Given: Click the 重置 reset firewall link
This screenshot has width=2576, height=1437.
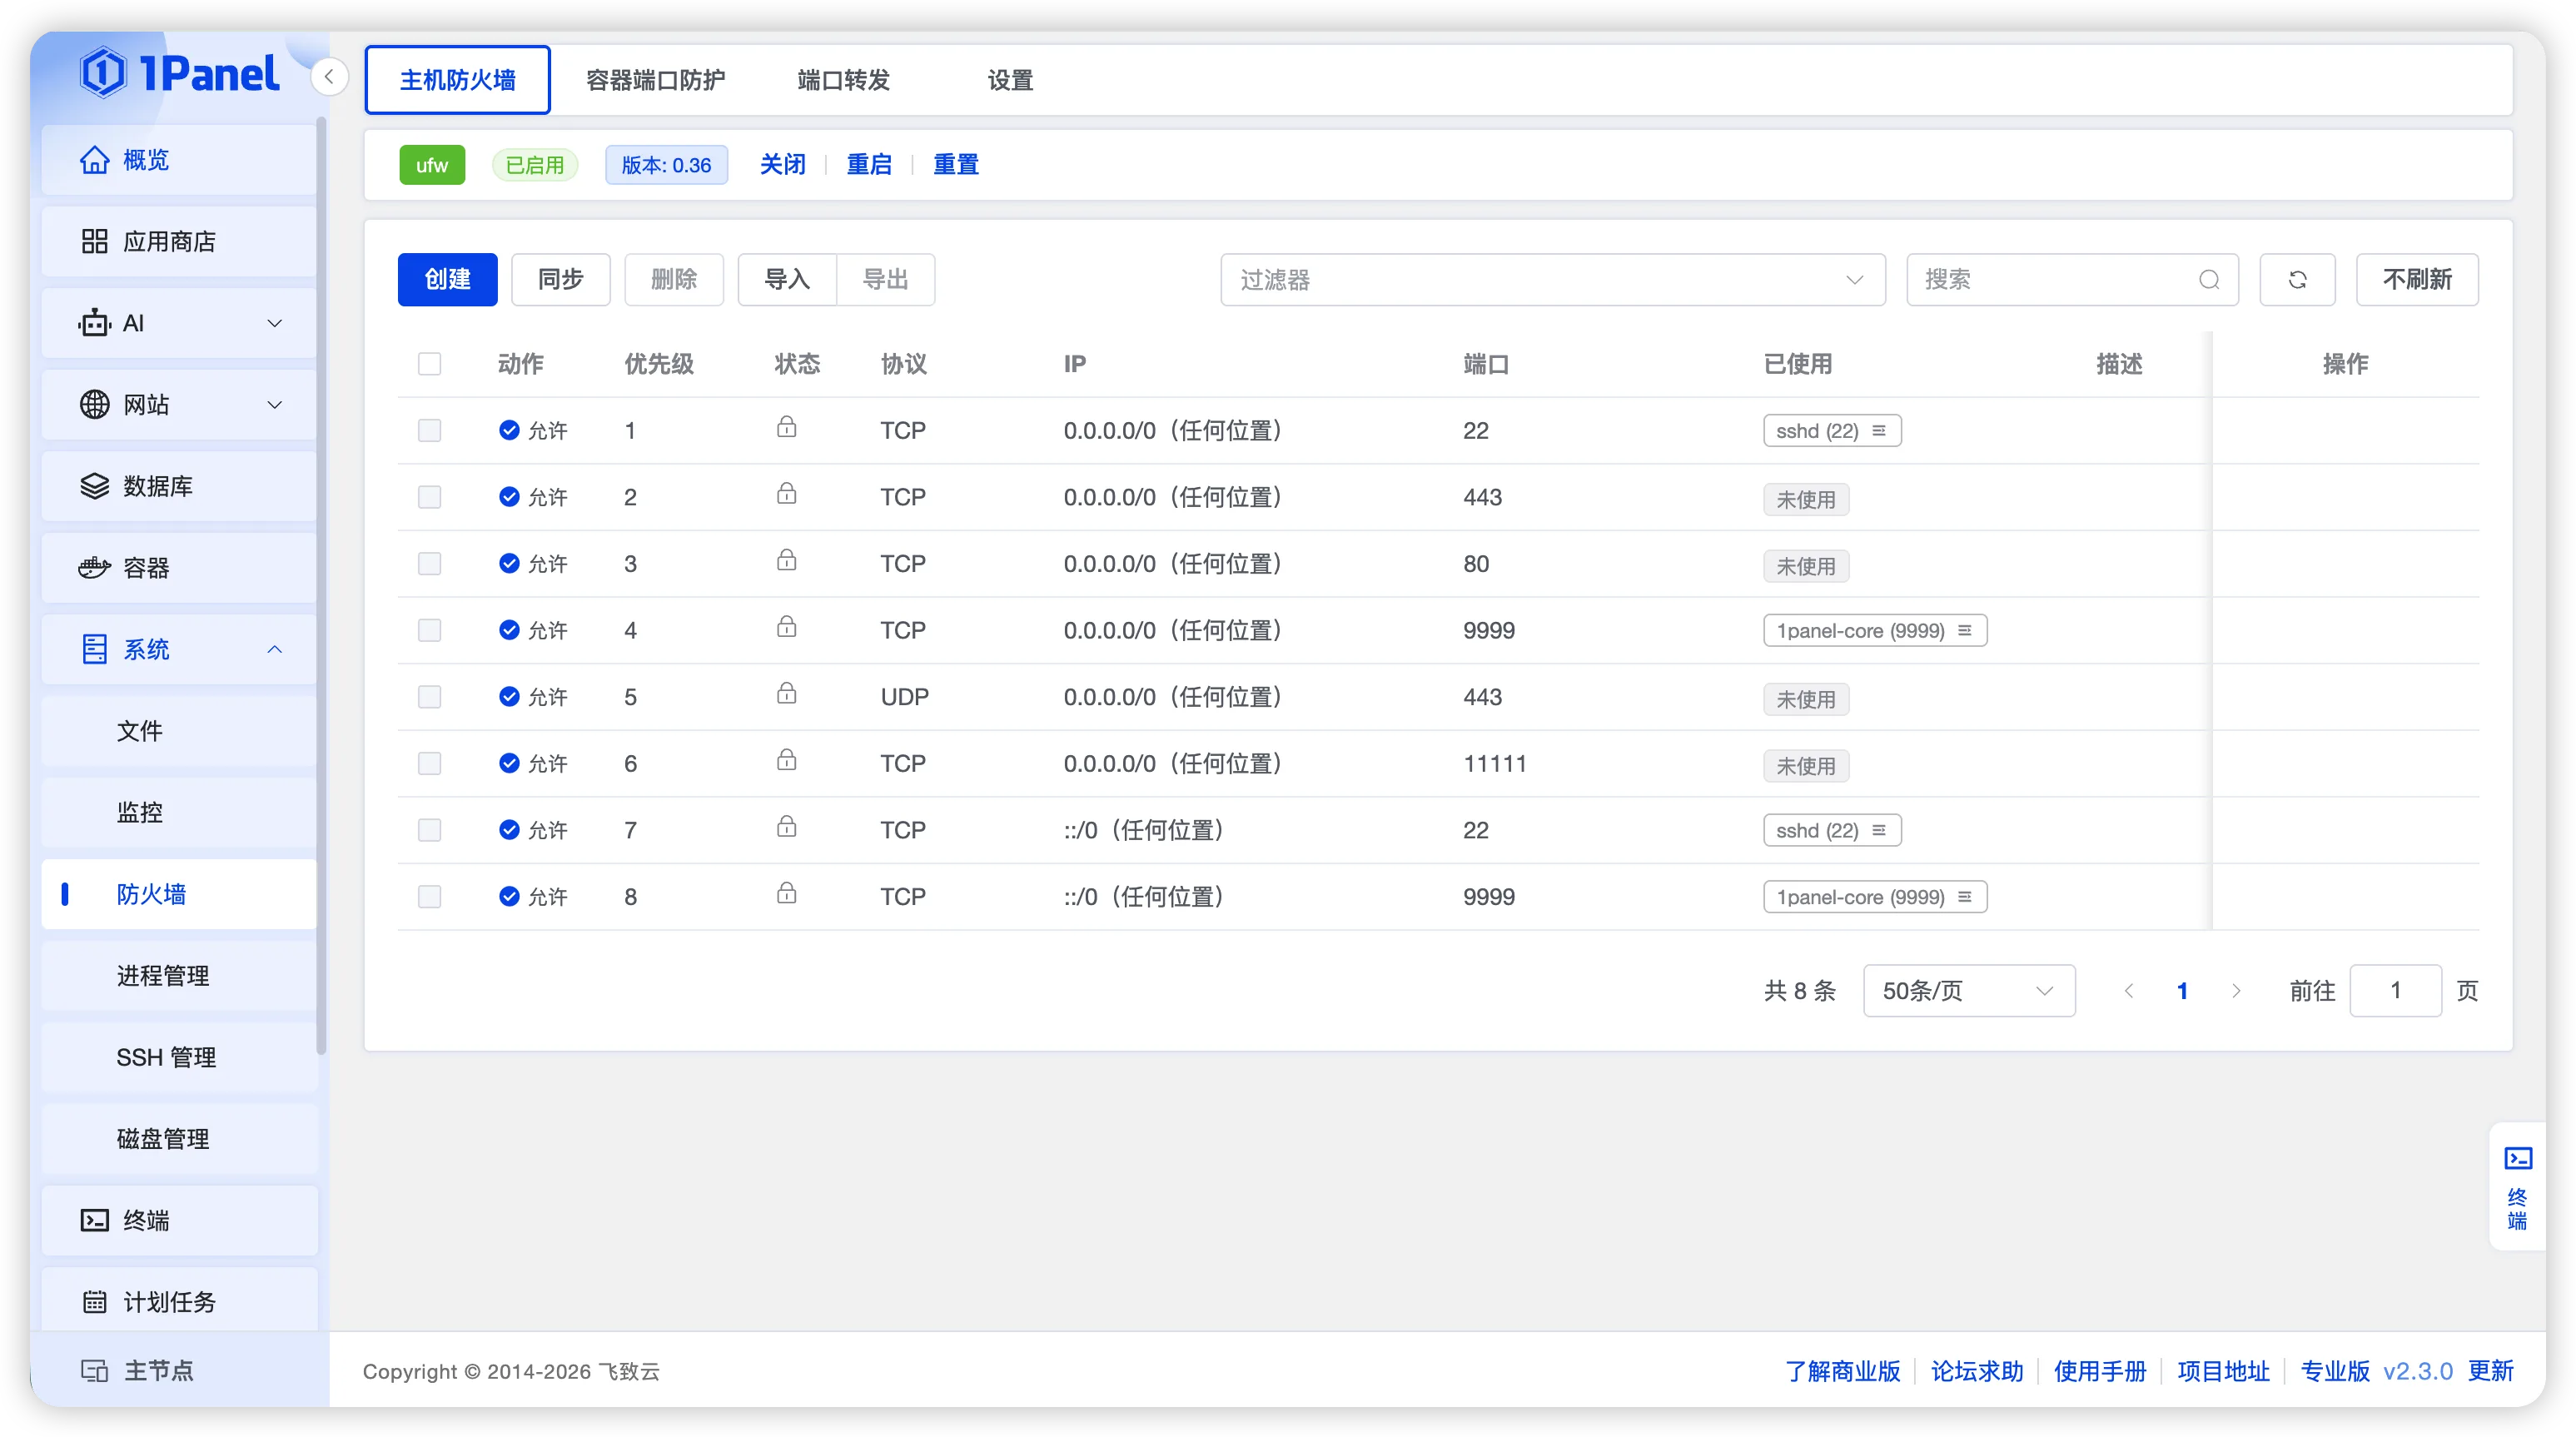Looking at the screenshot, I should click(955, 164).
